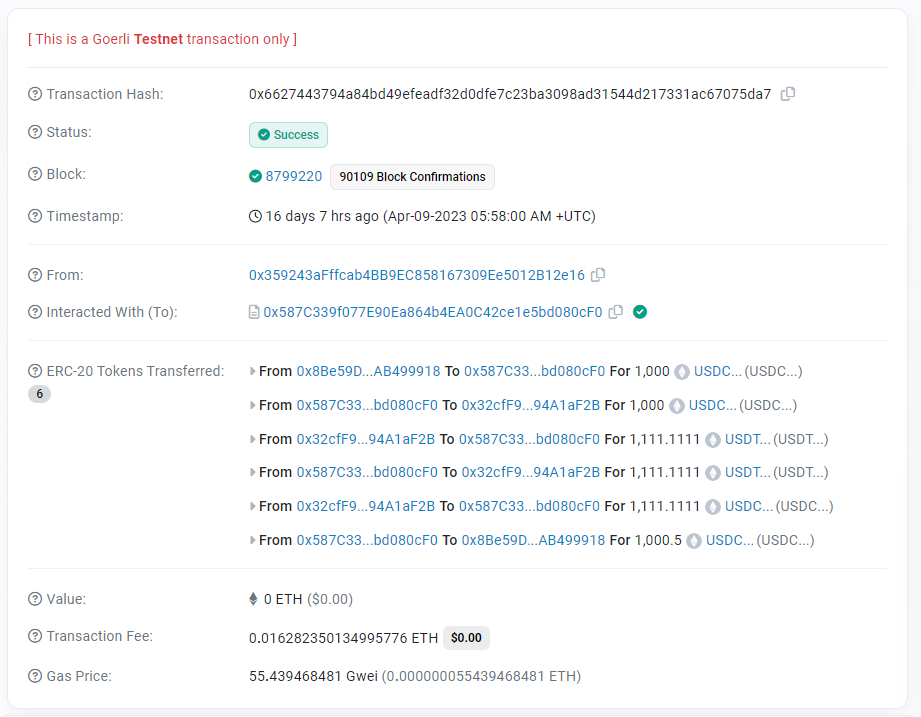The width and height of the screenshot is (921, 717).
Task: Click the help icon beside From
Action: (x=35, y=275)
